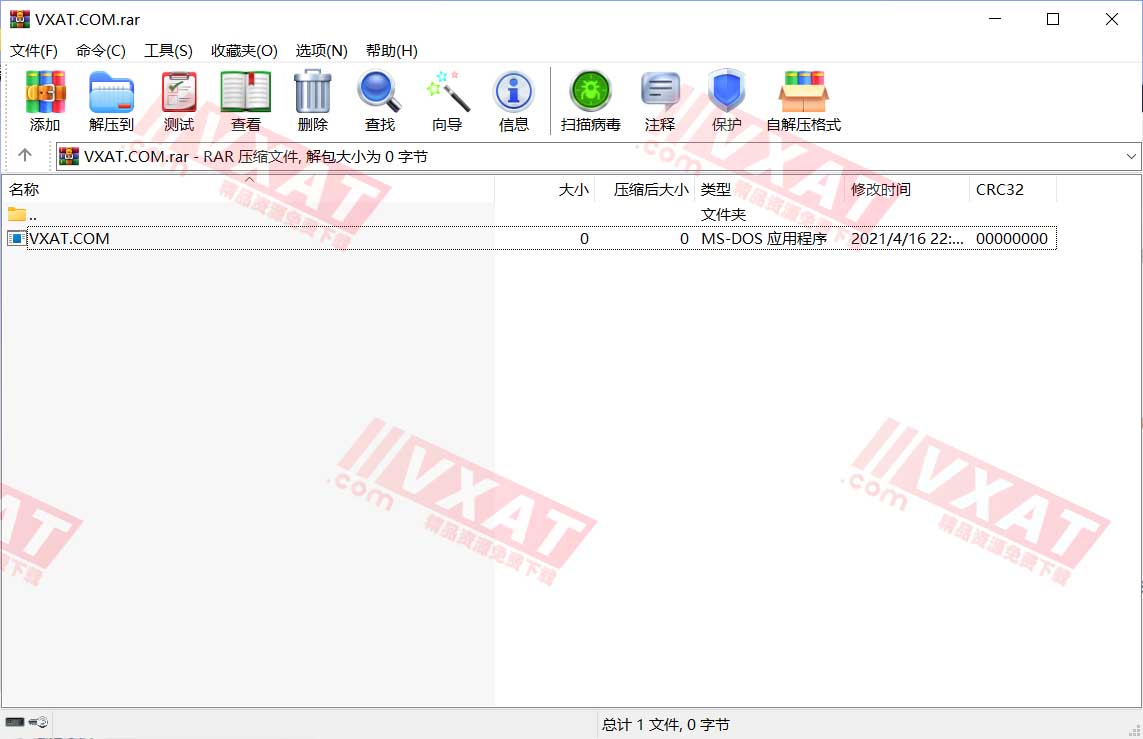Expand the archive path address bar dropdown
Screen dimensions: 1143x739
(1130, 156)
